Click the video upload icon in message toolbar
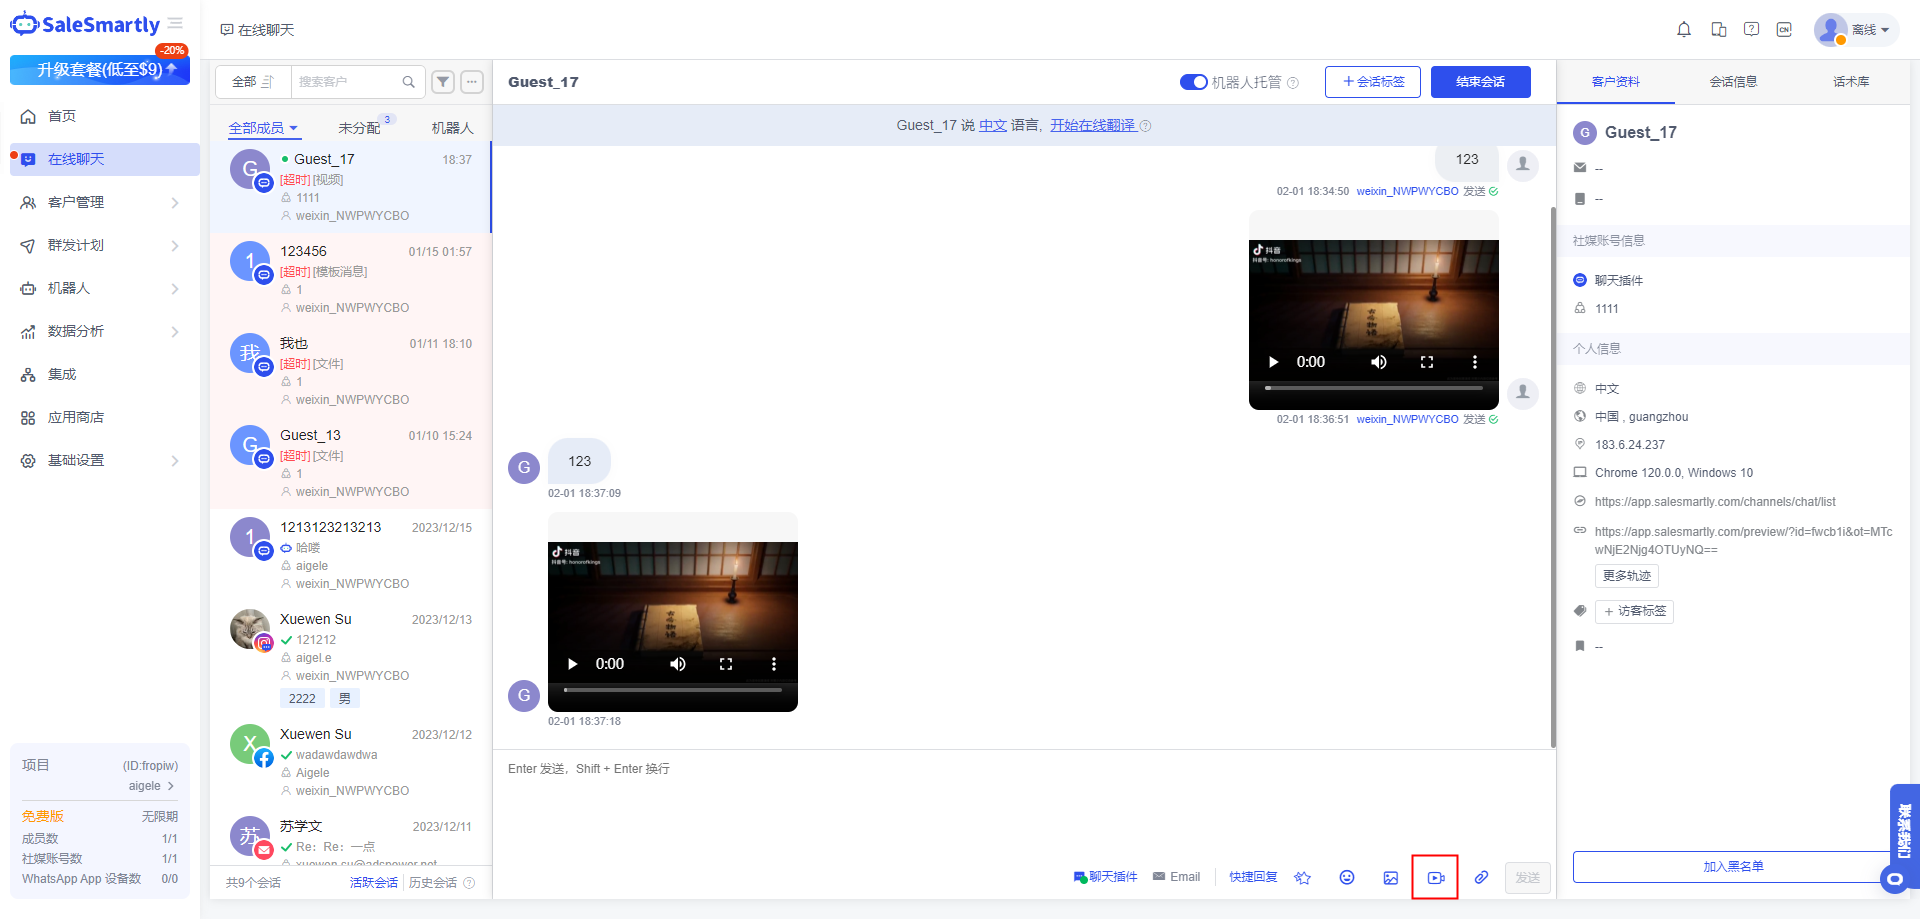This screenshot has height=919, width=1920. coord(1435,877)
